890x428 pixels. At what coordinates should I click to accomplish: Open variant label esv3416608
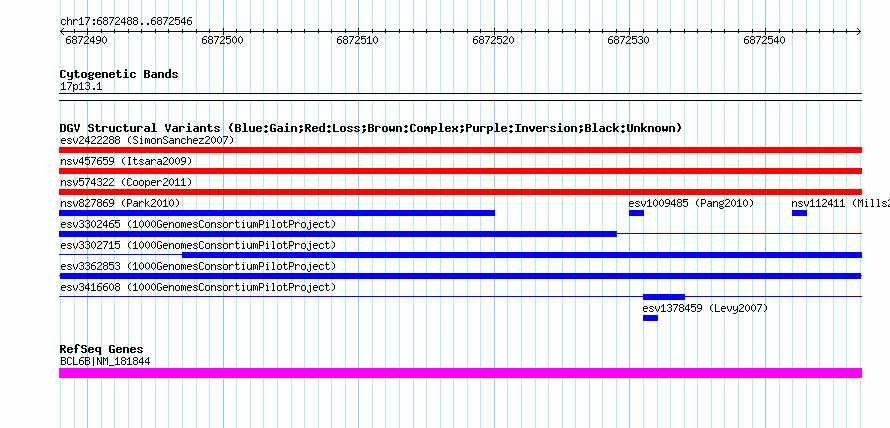point(198,287)
